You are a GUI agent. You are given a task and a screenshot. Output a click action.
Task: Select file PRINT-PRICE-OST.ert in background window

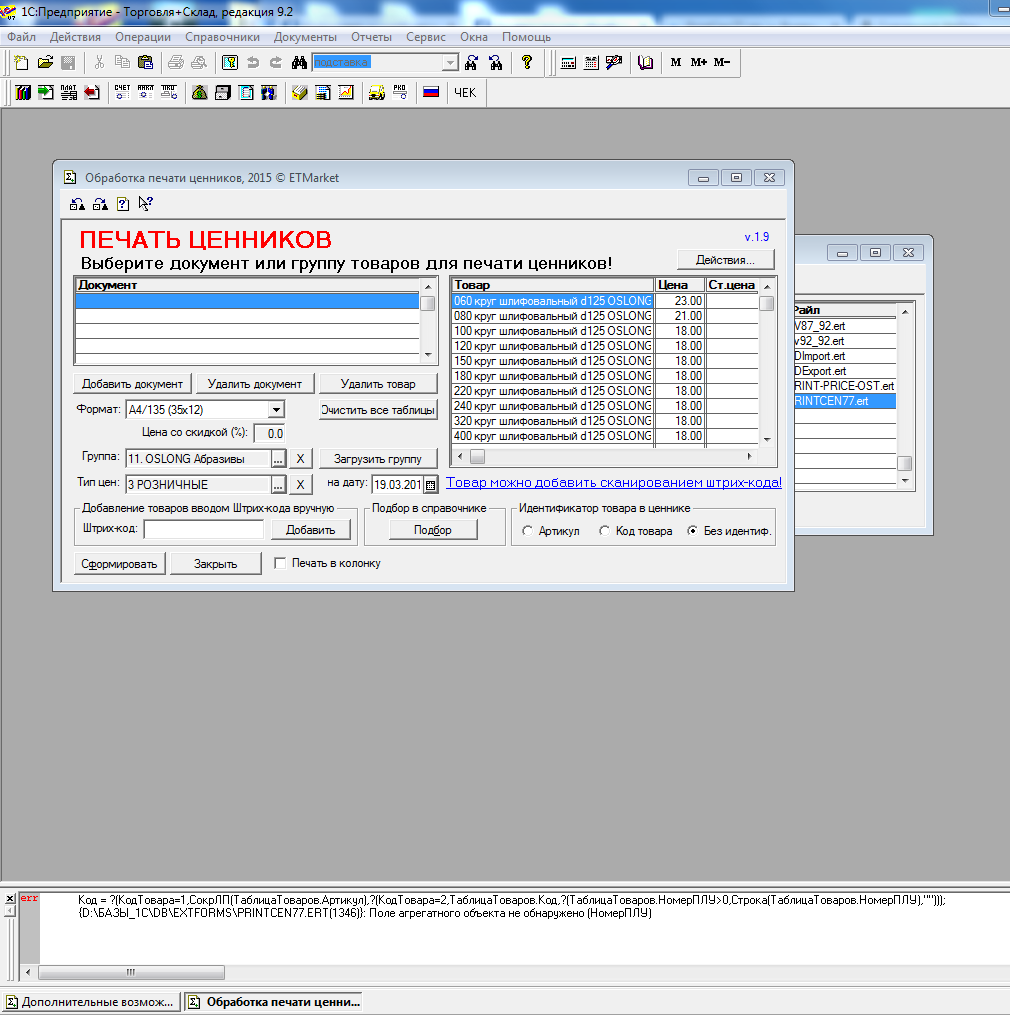(844, 386)
